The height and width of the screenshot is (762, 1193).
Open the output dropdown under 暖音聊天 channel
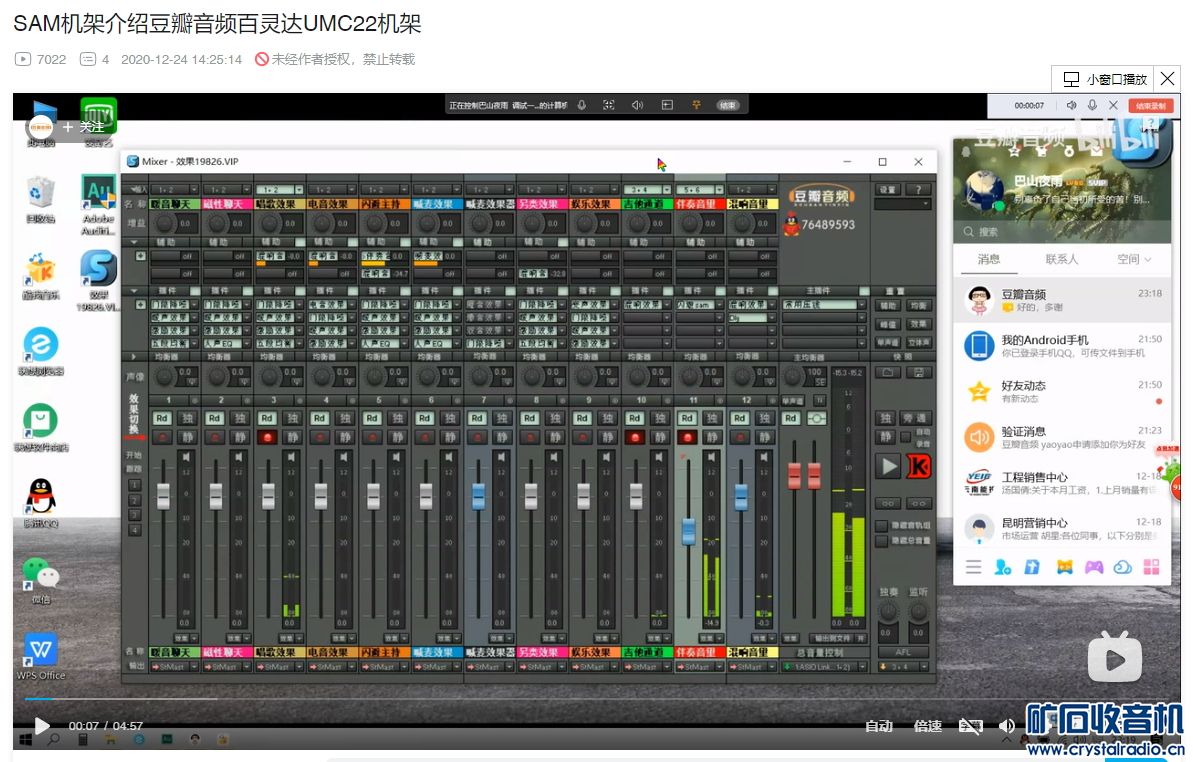click(174, 667)
